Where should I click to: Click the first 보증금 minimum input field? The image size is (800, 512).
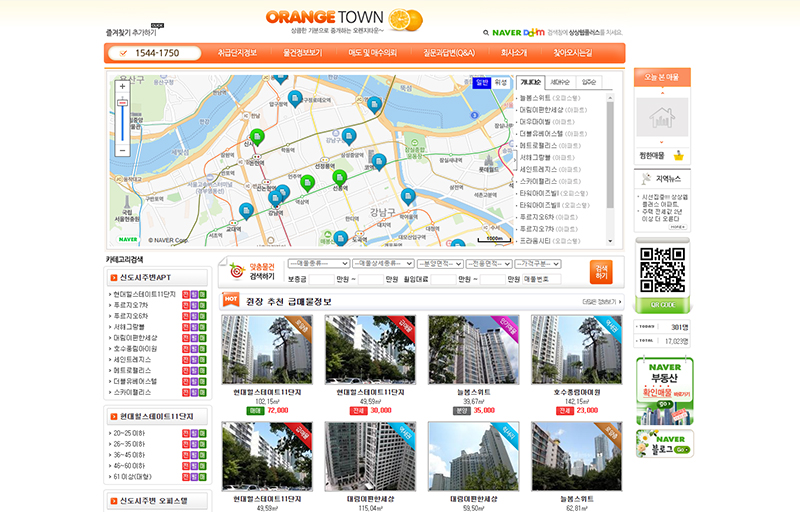321,279
